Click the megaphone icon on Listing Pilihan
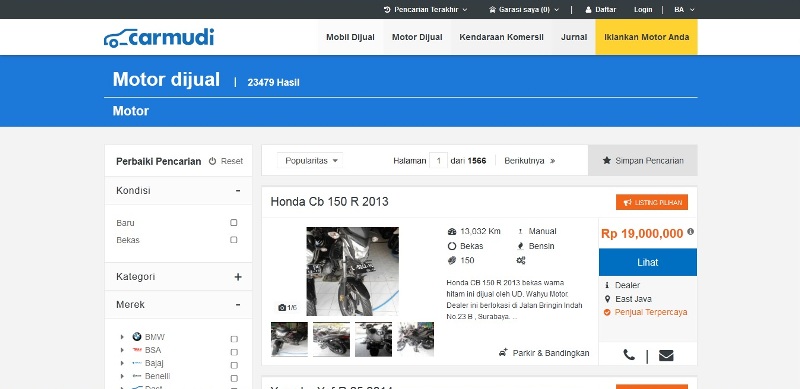The image size is (800, 389). click(x=628, y=203)
